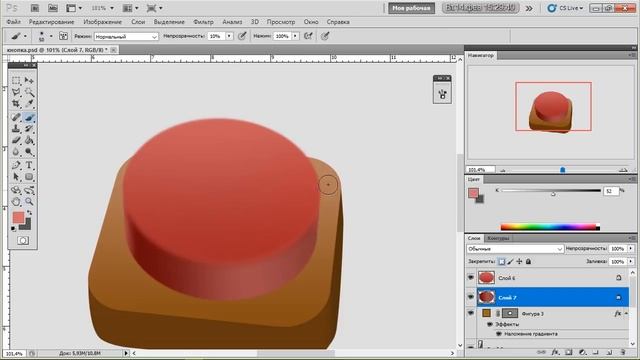Select the Zoom tool in toolbox
The image size is (640, 360).
(x=29, y=202)
